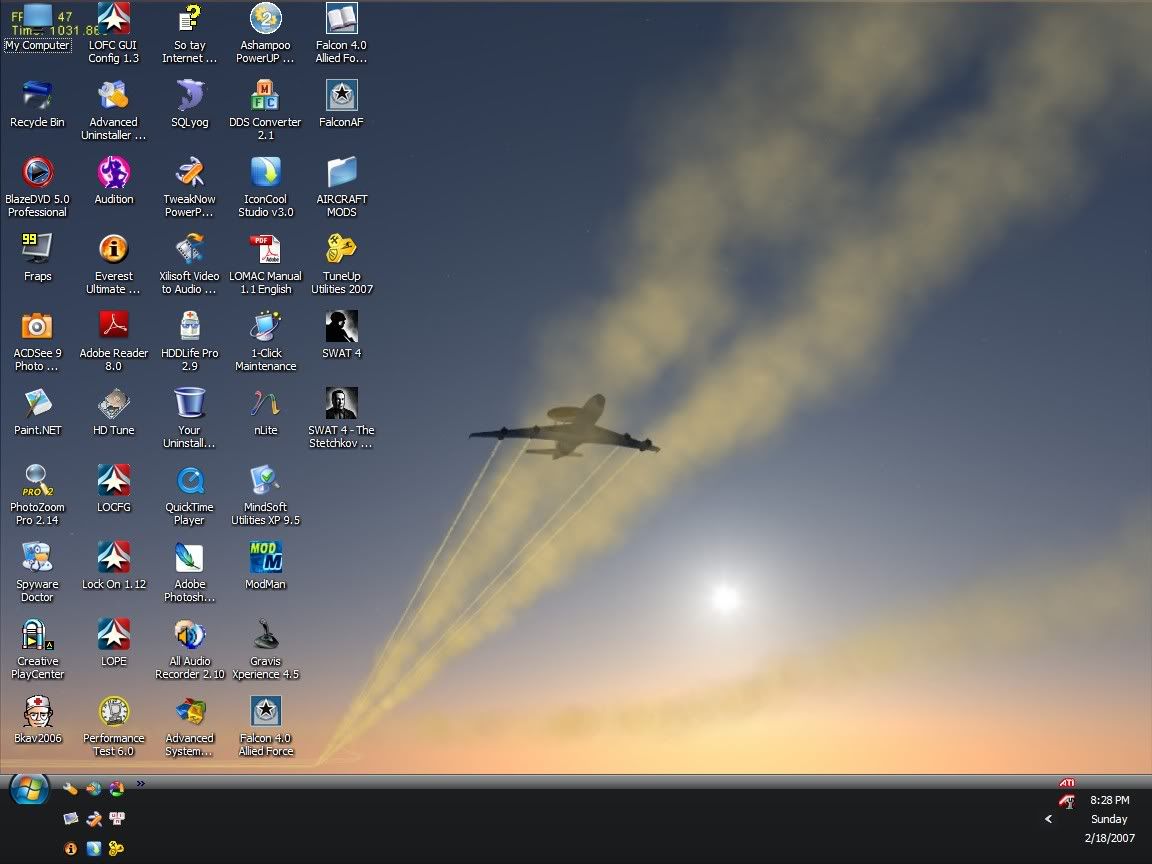Launch SWAT 4
1152x864 pixels.
pos(341,324)
